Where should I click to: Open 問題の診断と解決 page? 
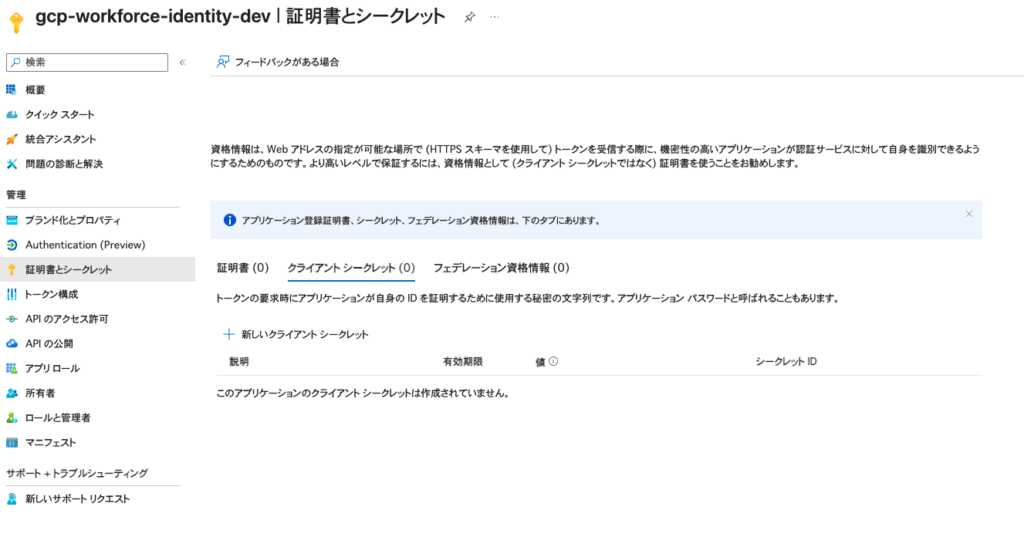click(64, 164)
